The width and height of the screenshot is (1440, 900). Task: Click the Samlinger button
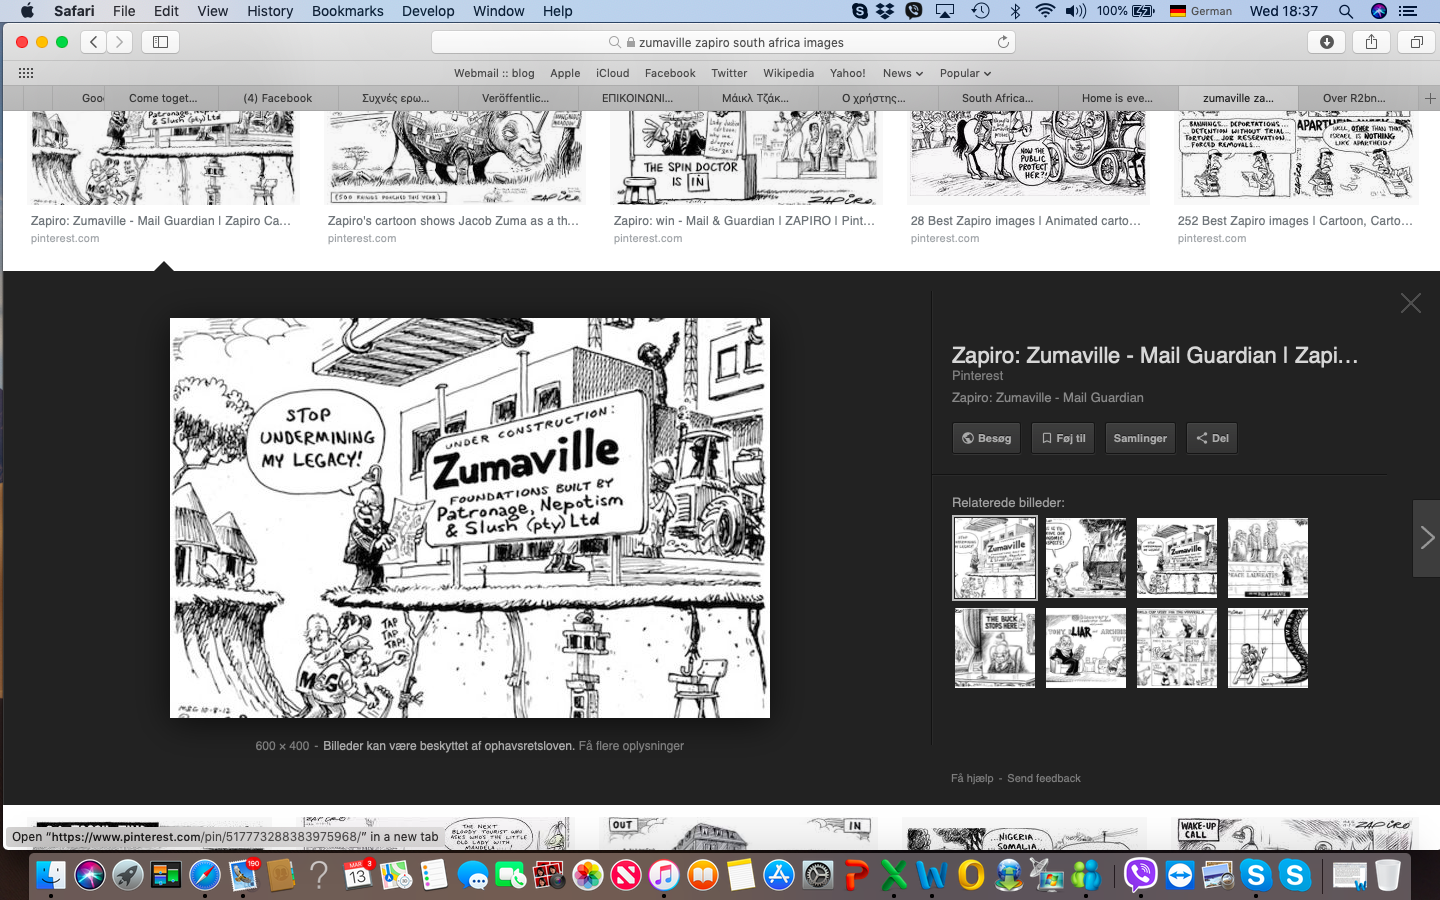1140,438
